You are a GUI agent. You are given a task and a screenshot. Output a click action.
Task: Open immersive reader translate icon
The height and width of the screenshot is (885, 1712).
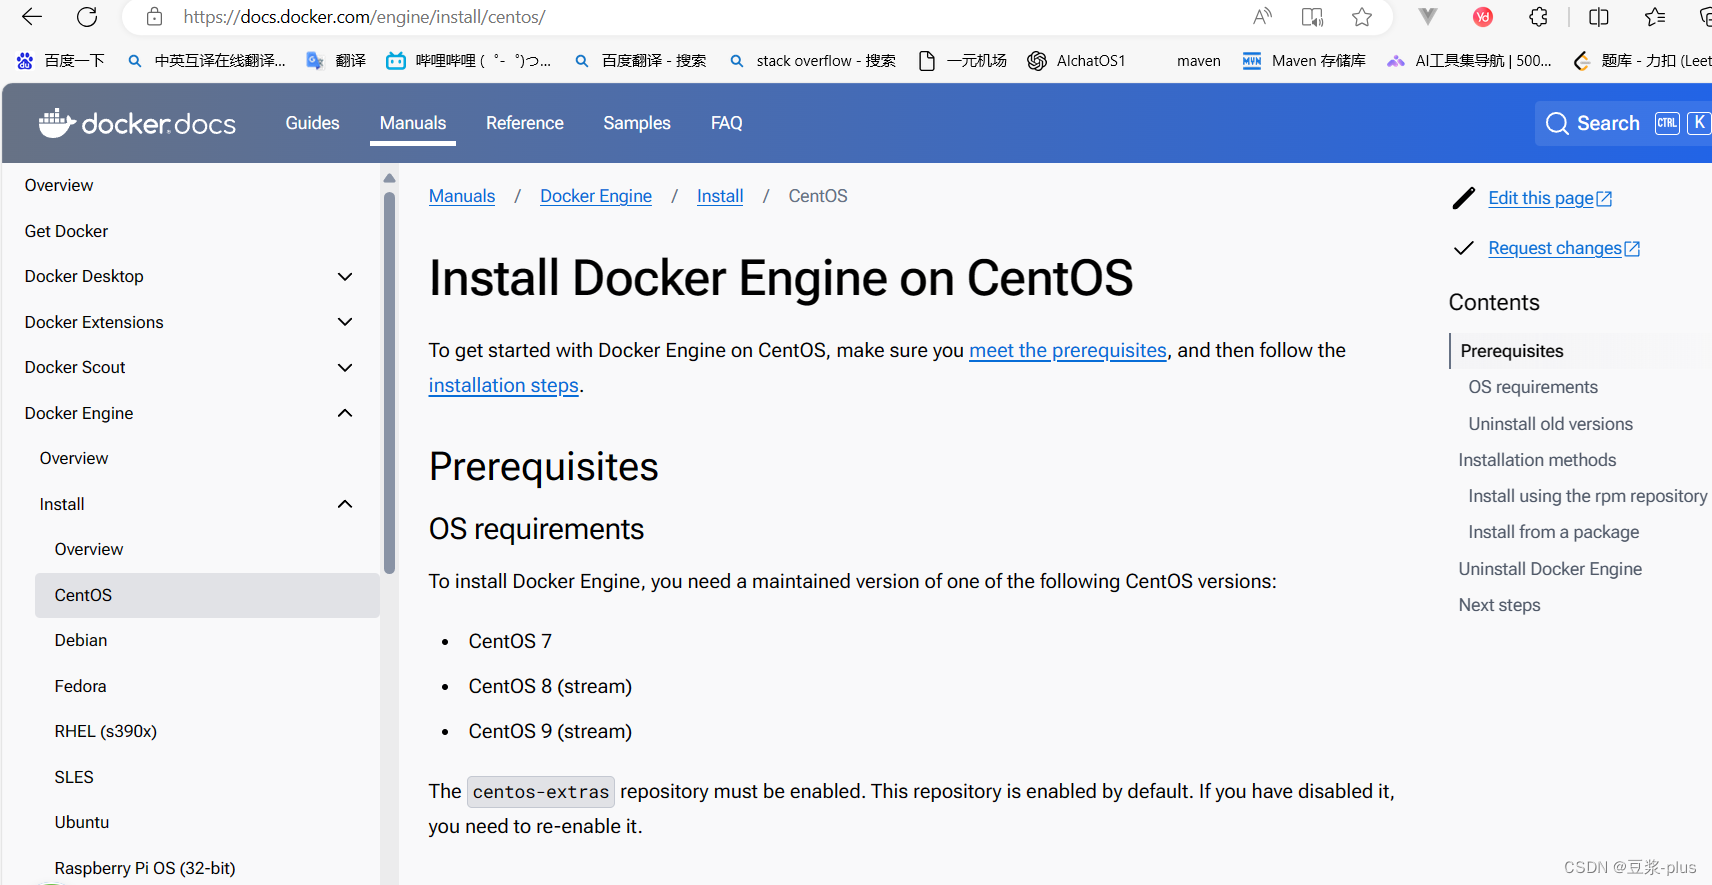pos(1312,17)
